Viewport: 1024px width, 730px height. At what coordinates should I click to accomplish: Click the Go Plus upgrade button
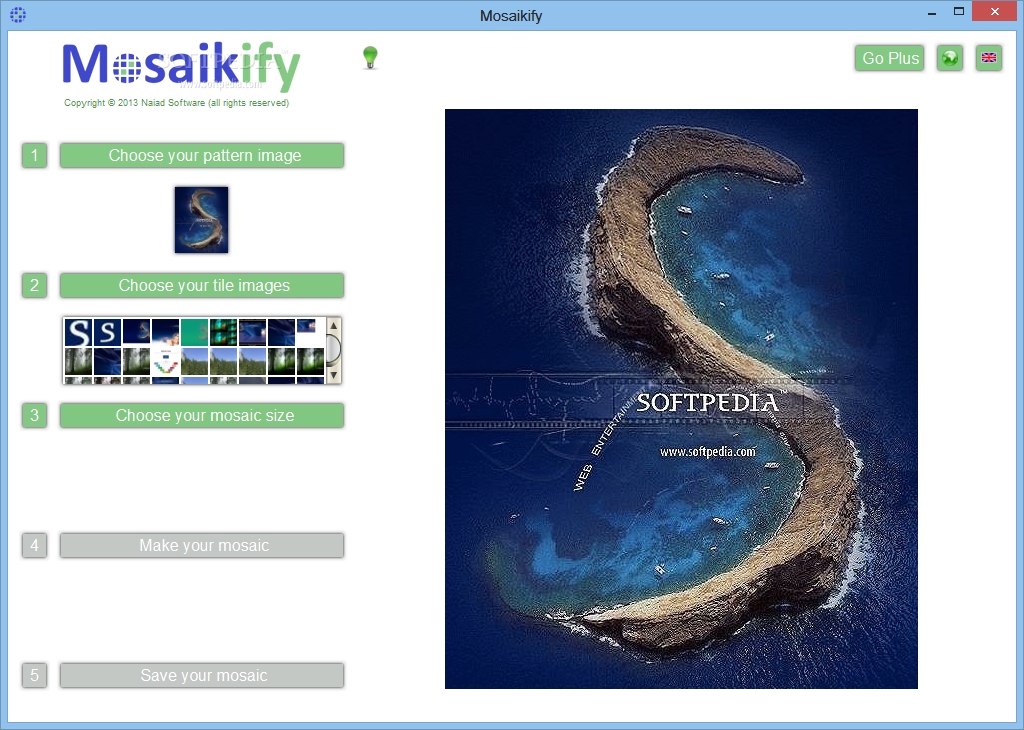[x=890, y=58]
